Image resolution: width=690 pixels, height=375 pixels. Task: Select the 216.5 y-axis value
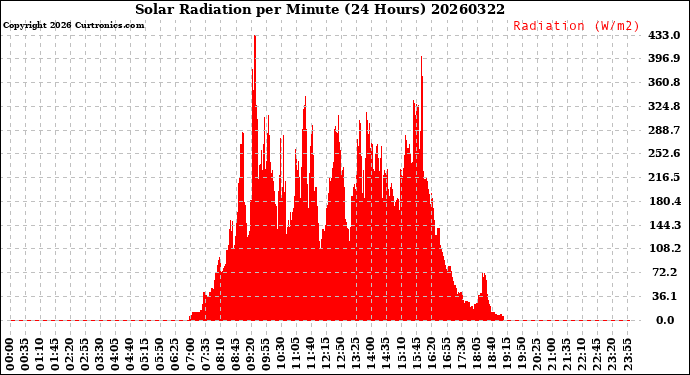coord(664,177)
